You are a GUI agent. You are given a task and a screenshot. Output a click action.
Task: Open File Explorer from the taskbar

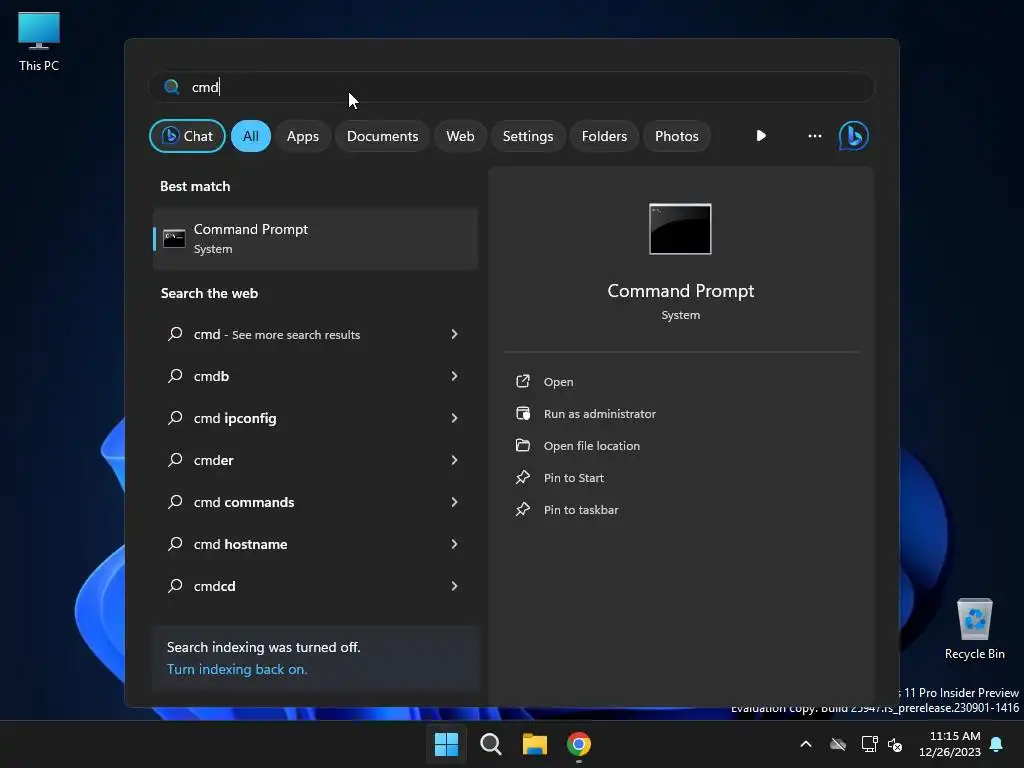coord(534,744)
